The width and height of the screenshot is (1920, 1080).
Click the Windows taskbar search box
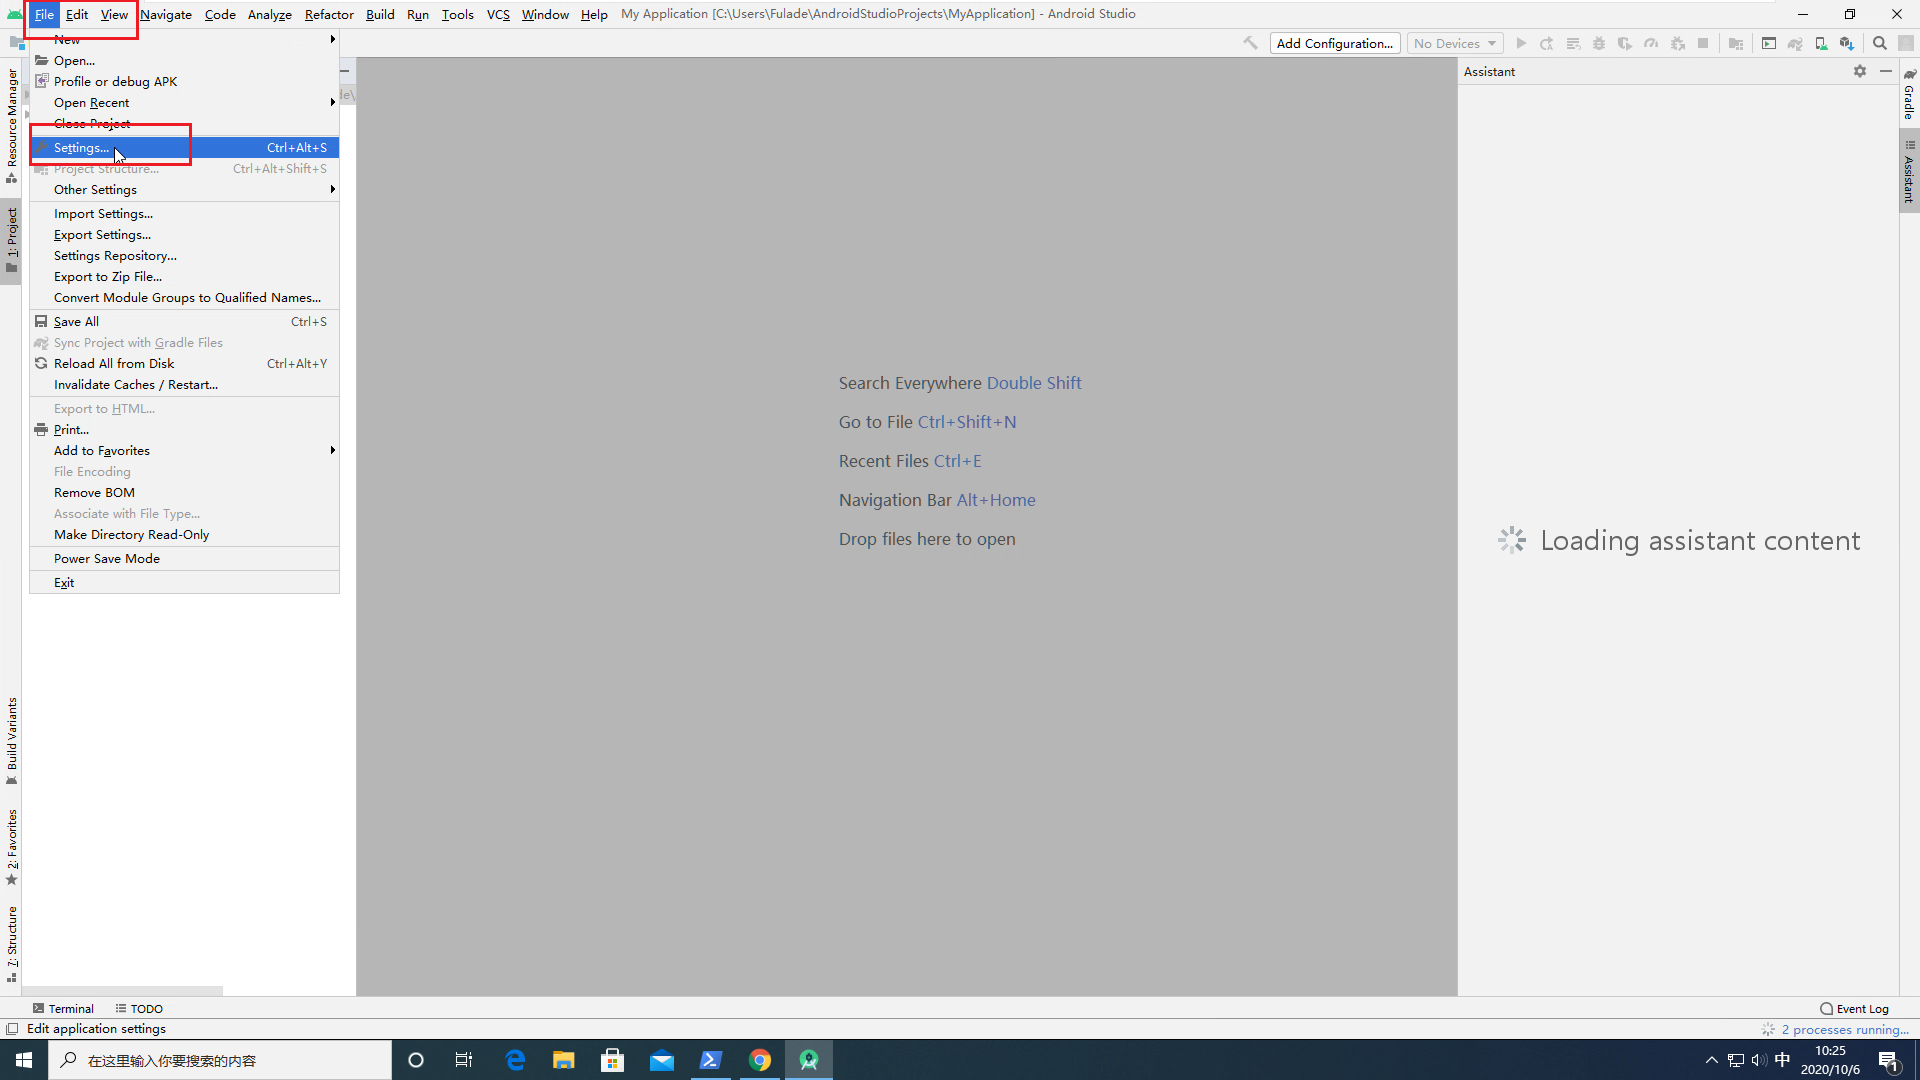click(220, 1060)
